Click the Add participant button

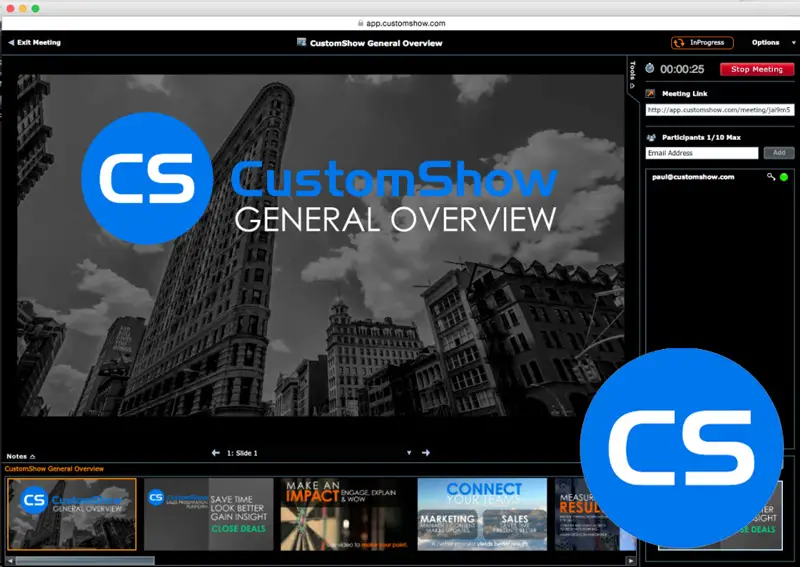coord(779,153)
